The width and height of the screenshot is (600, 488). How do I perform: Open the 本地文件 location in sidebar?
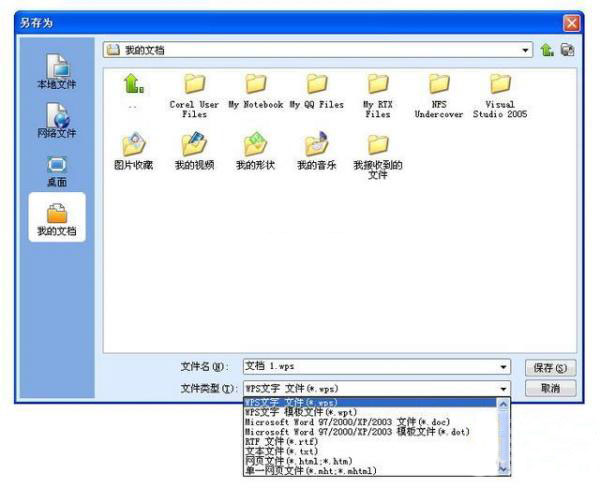(x=57, y=72)
